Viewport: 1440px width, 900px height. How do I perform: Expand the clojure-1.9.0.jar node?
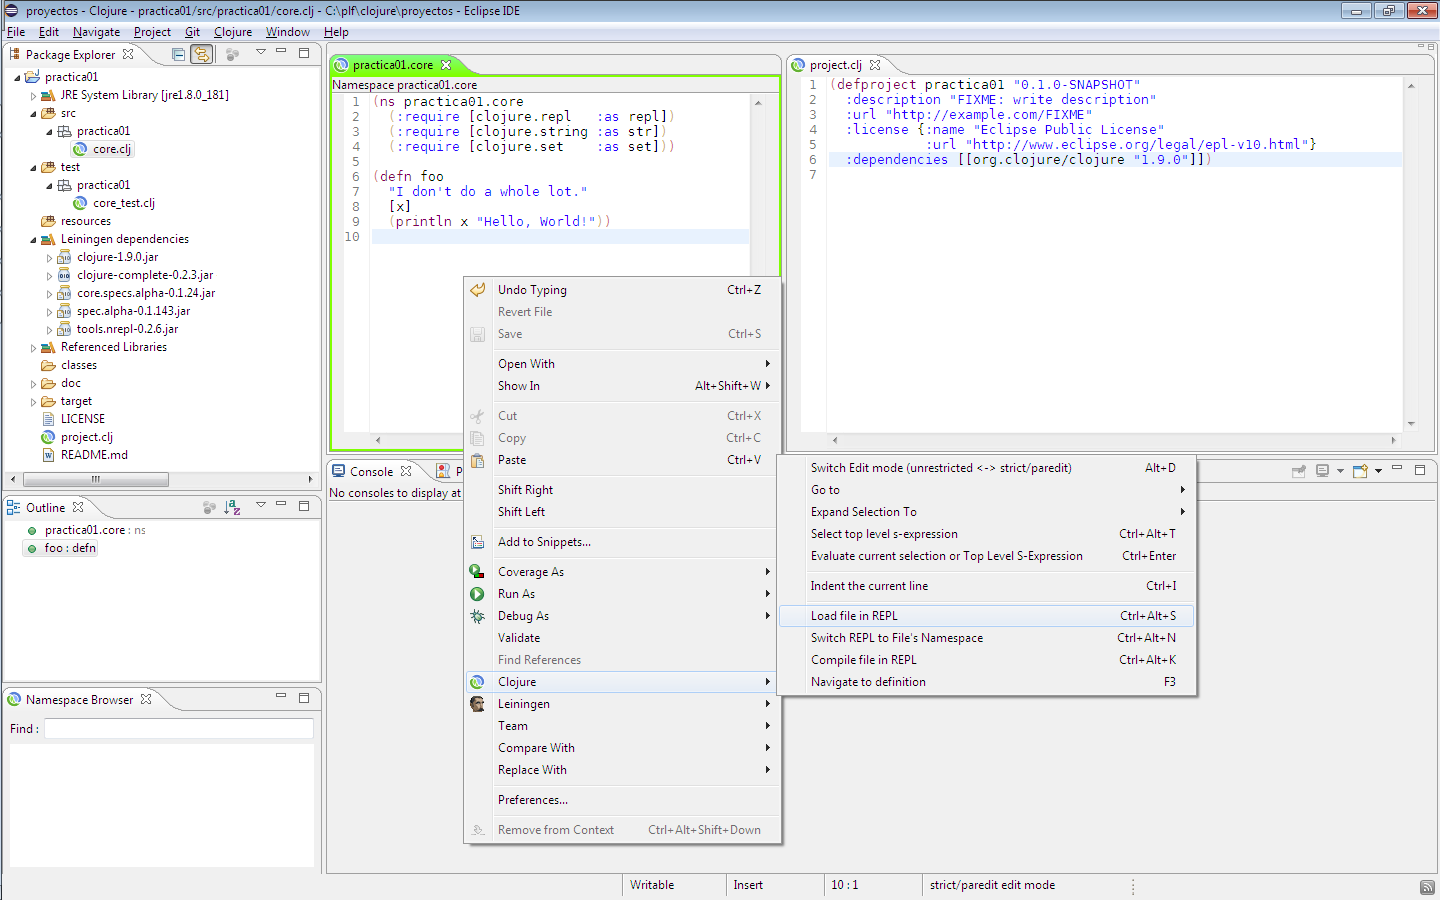49,258
